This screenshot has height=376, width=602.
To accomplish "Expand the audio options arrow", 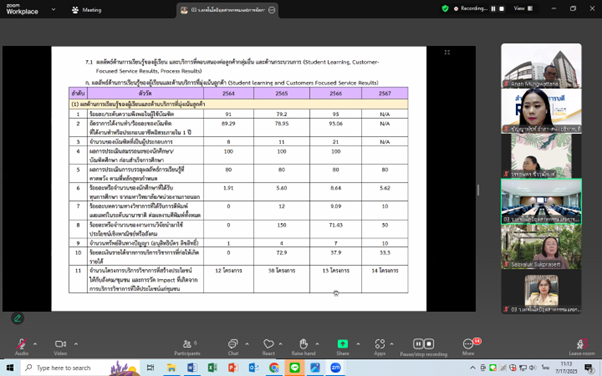I will pos(35,344).
